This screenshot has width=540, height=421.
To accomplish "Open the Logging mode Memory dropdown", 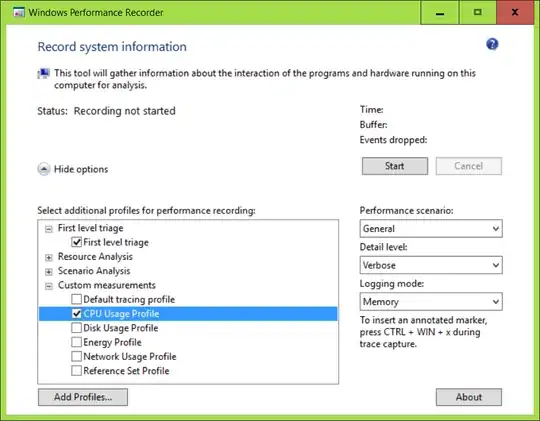I will 431,301.
